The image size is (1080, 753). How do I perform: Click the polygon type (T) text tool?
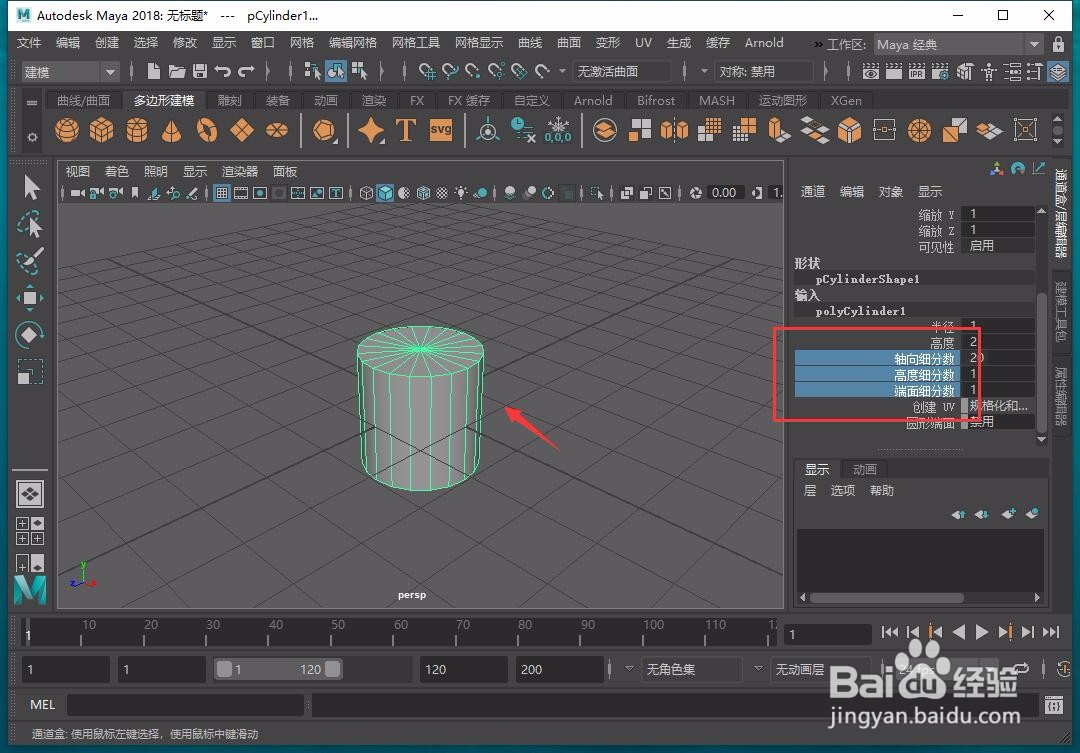click(x=406, y=130)
